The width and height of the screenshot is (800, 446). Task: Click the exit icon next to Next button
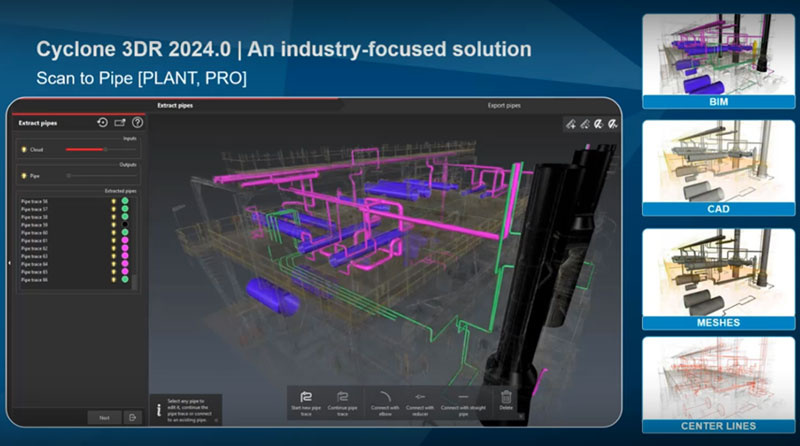point(133,417)
